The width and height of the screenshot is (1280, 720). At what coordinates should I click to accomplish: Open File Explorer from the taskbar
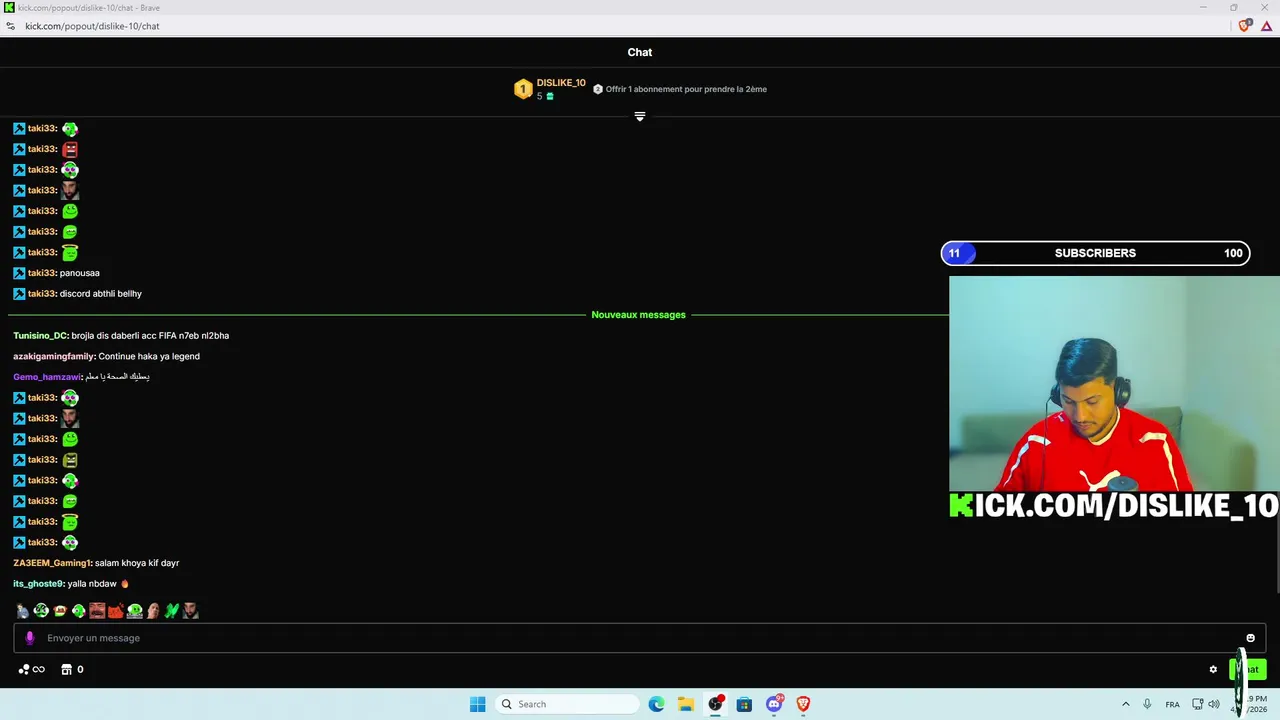pos(685,704)
